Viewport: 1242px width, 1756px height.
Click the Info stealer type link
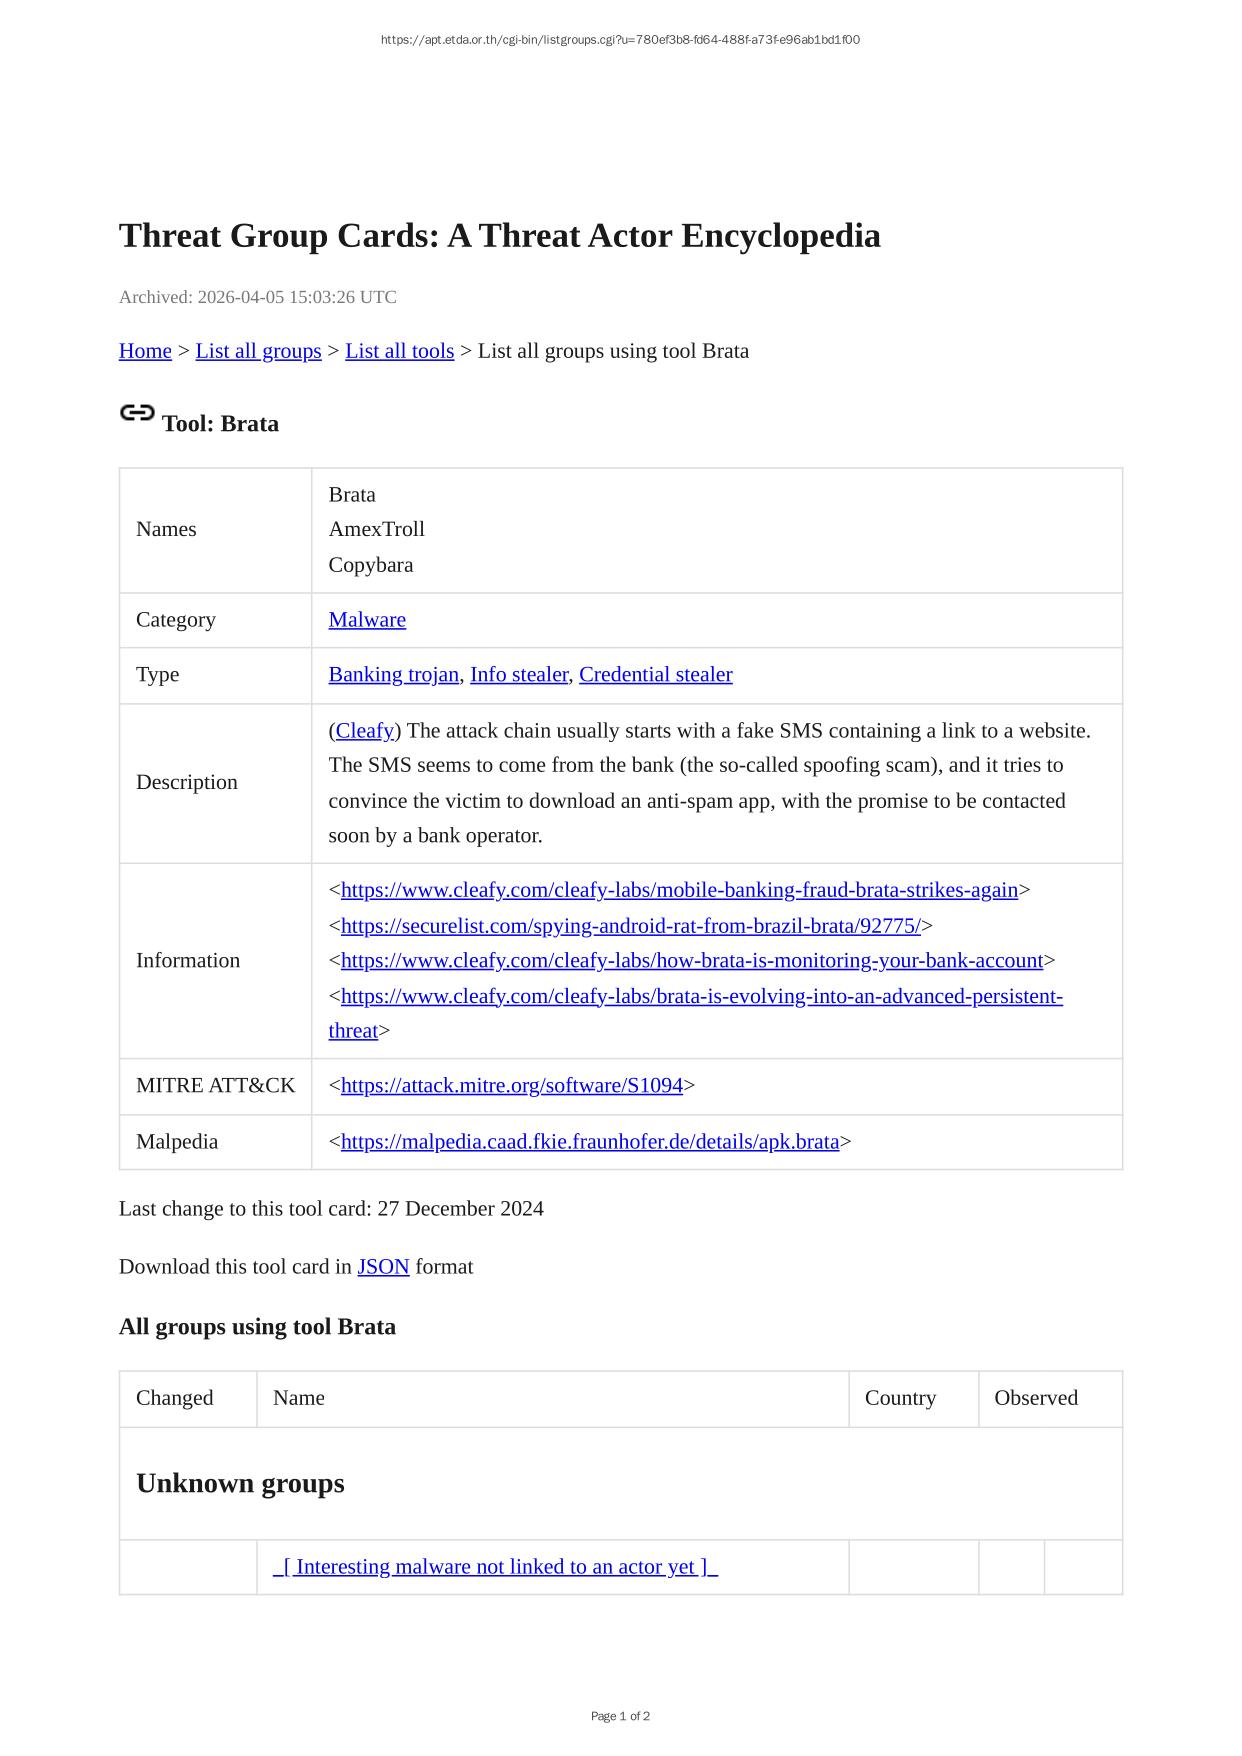(518, 675)
